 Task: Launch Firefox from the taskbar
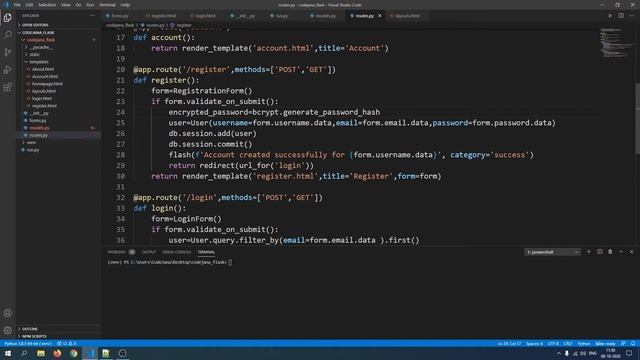(57, 353)
